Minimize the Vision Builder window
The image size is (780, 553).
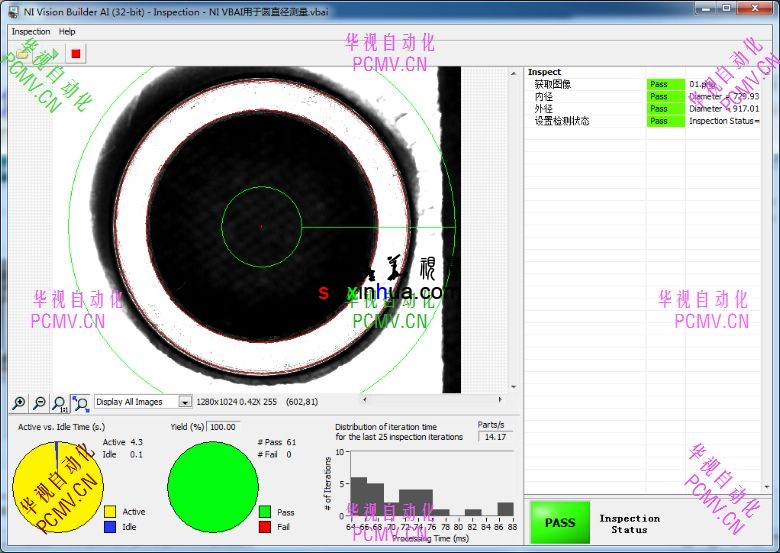pyautogui.click(x=706, y=8)
